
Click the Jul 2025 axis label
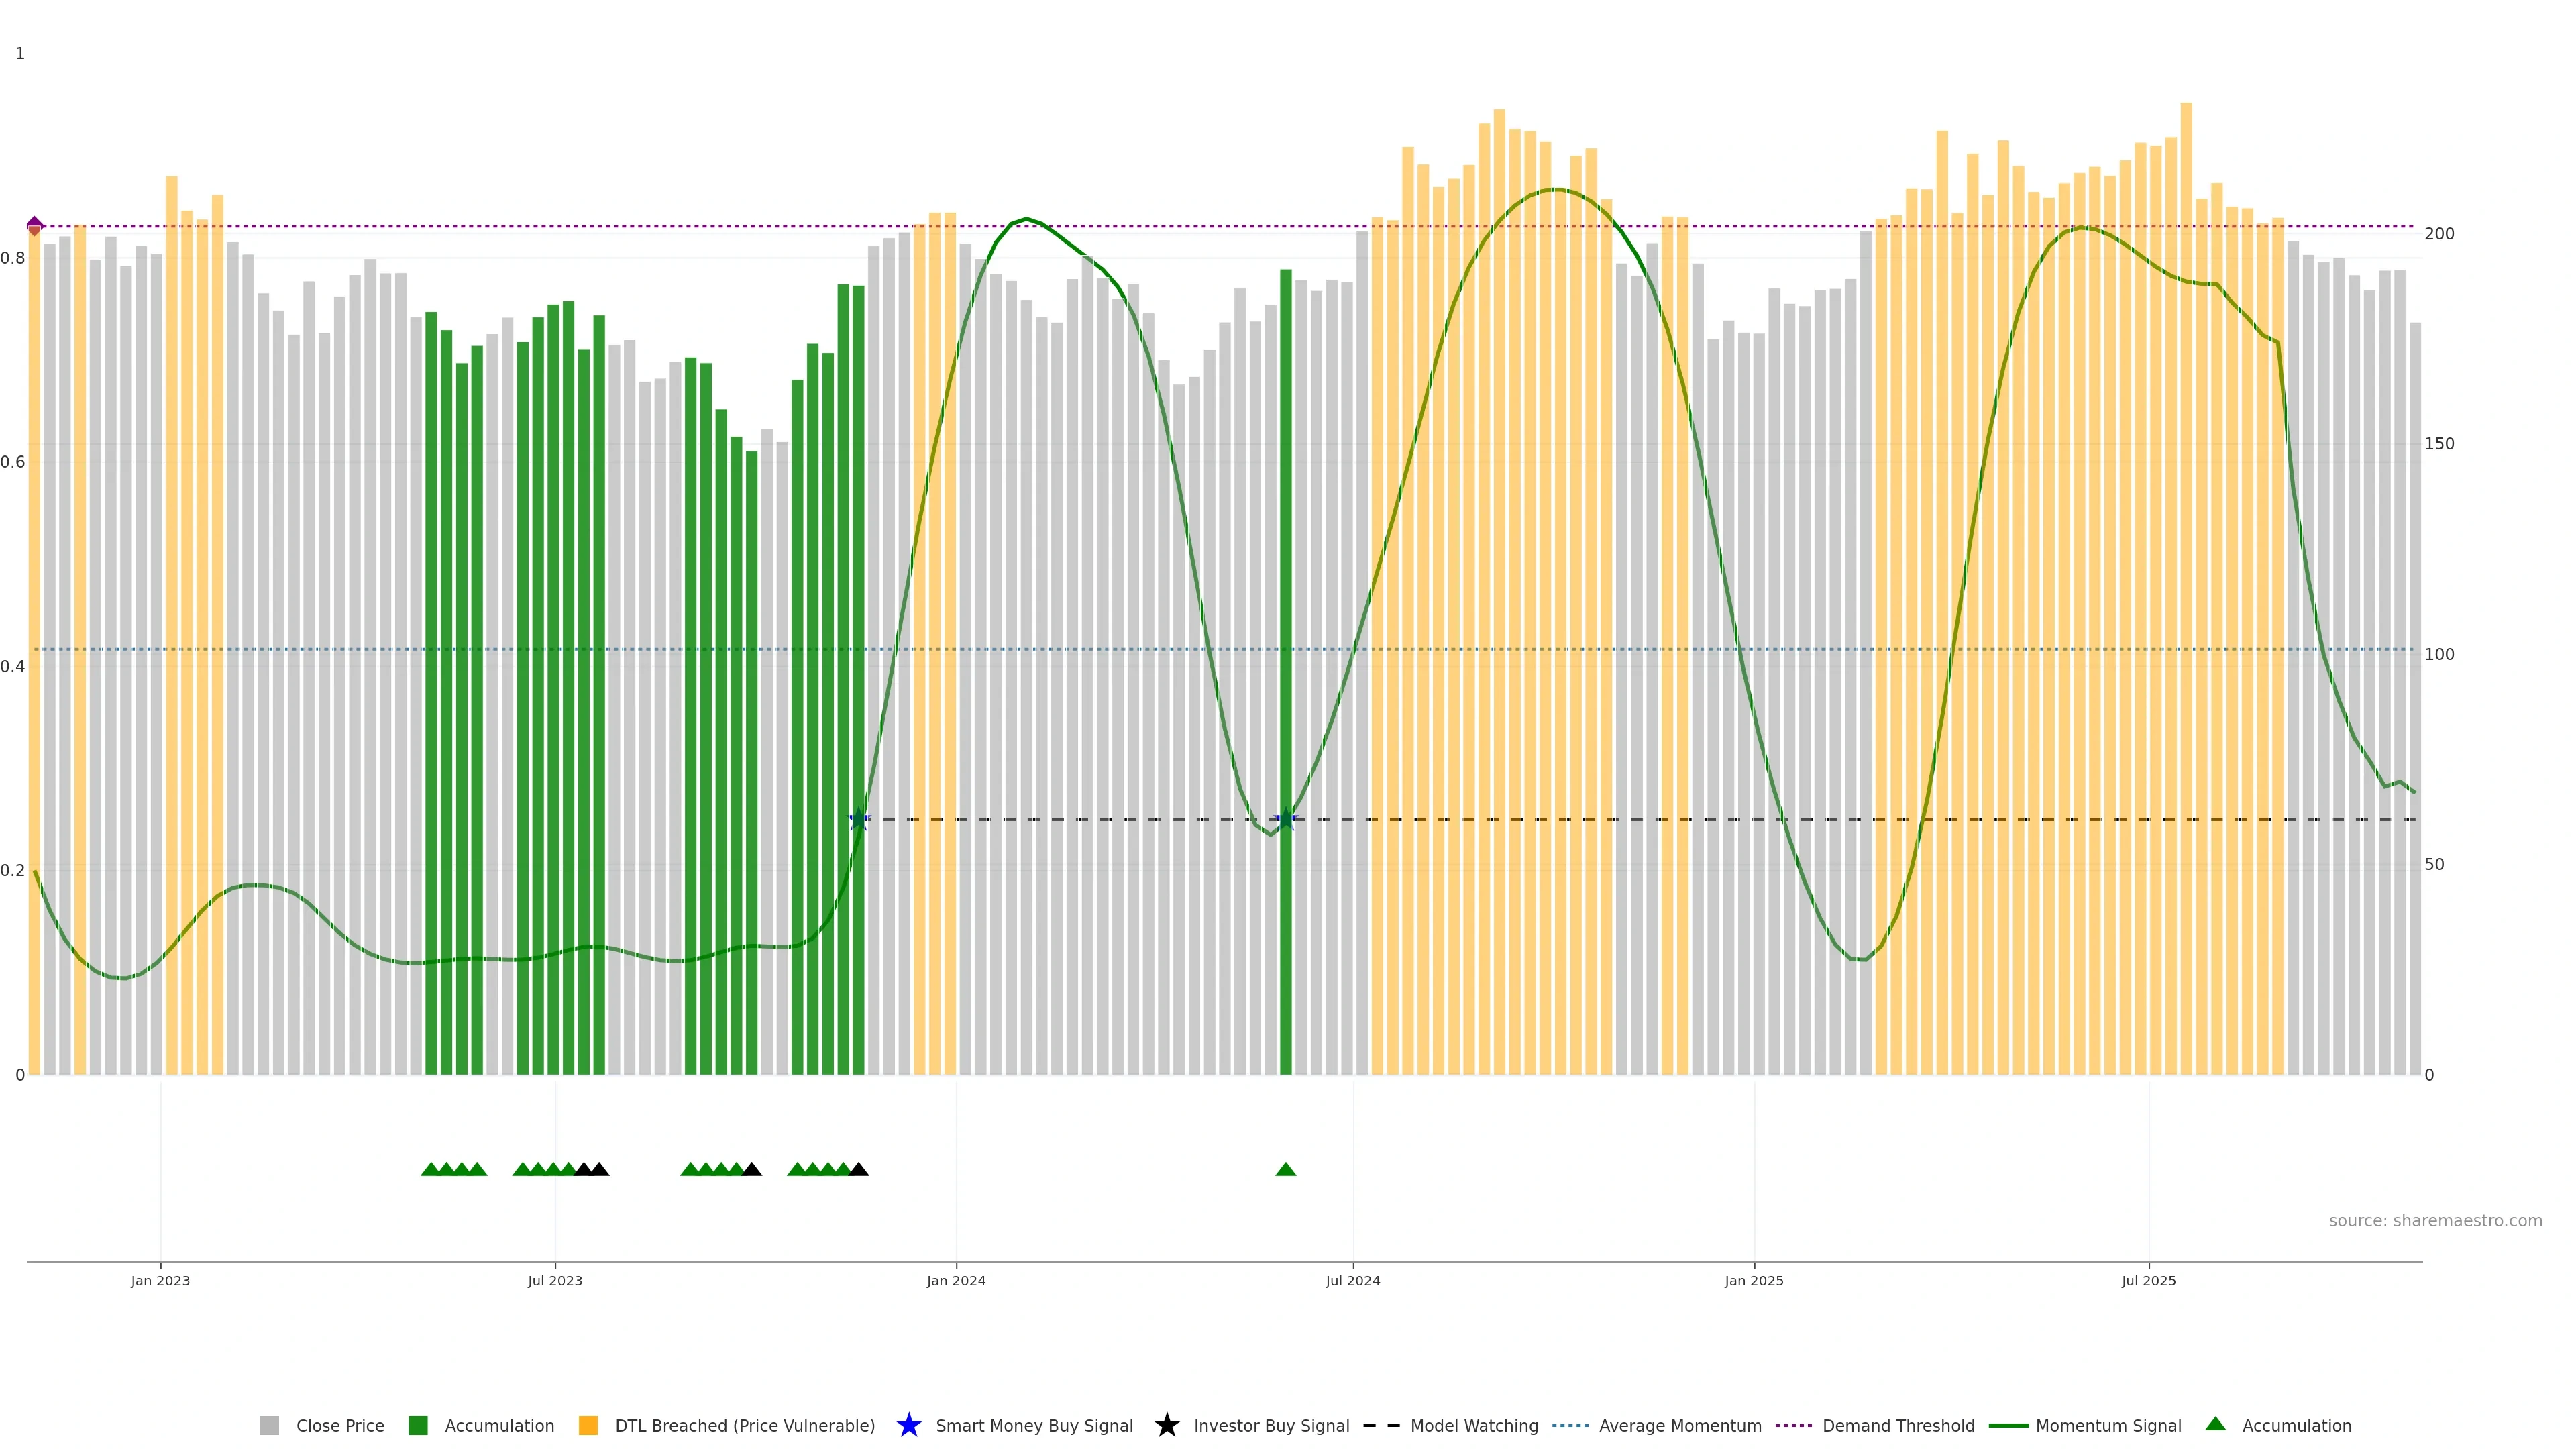click(x=2148, y=1280)
